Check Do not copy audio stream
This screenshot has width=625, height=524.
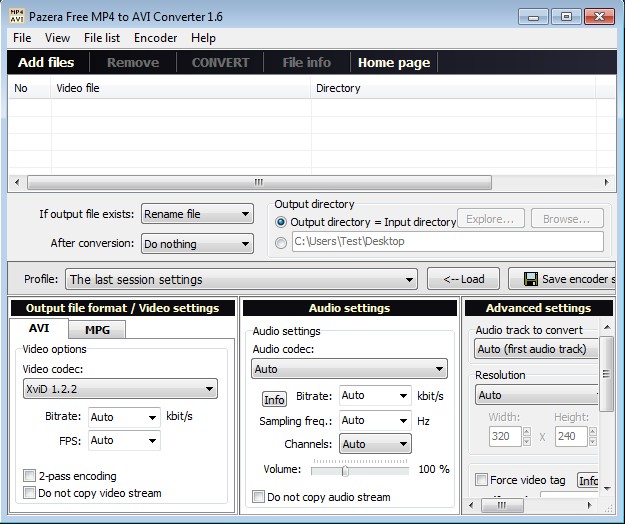pos(259,497)
